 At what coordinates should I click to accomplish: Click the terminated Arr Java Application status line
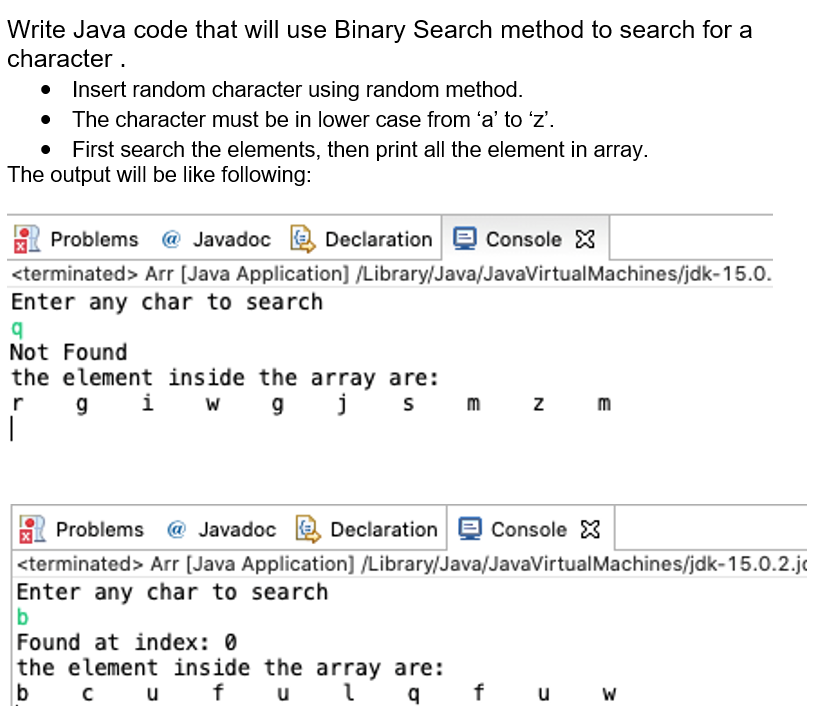click(x=390, y=273)
